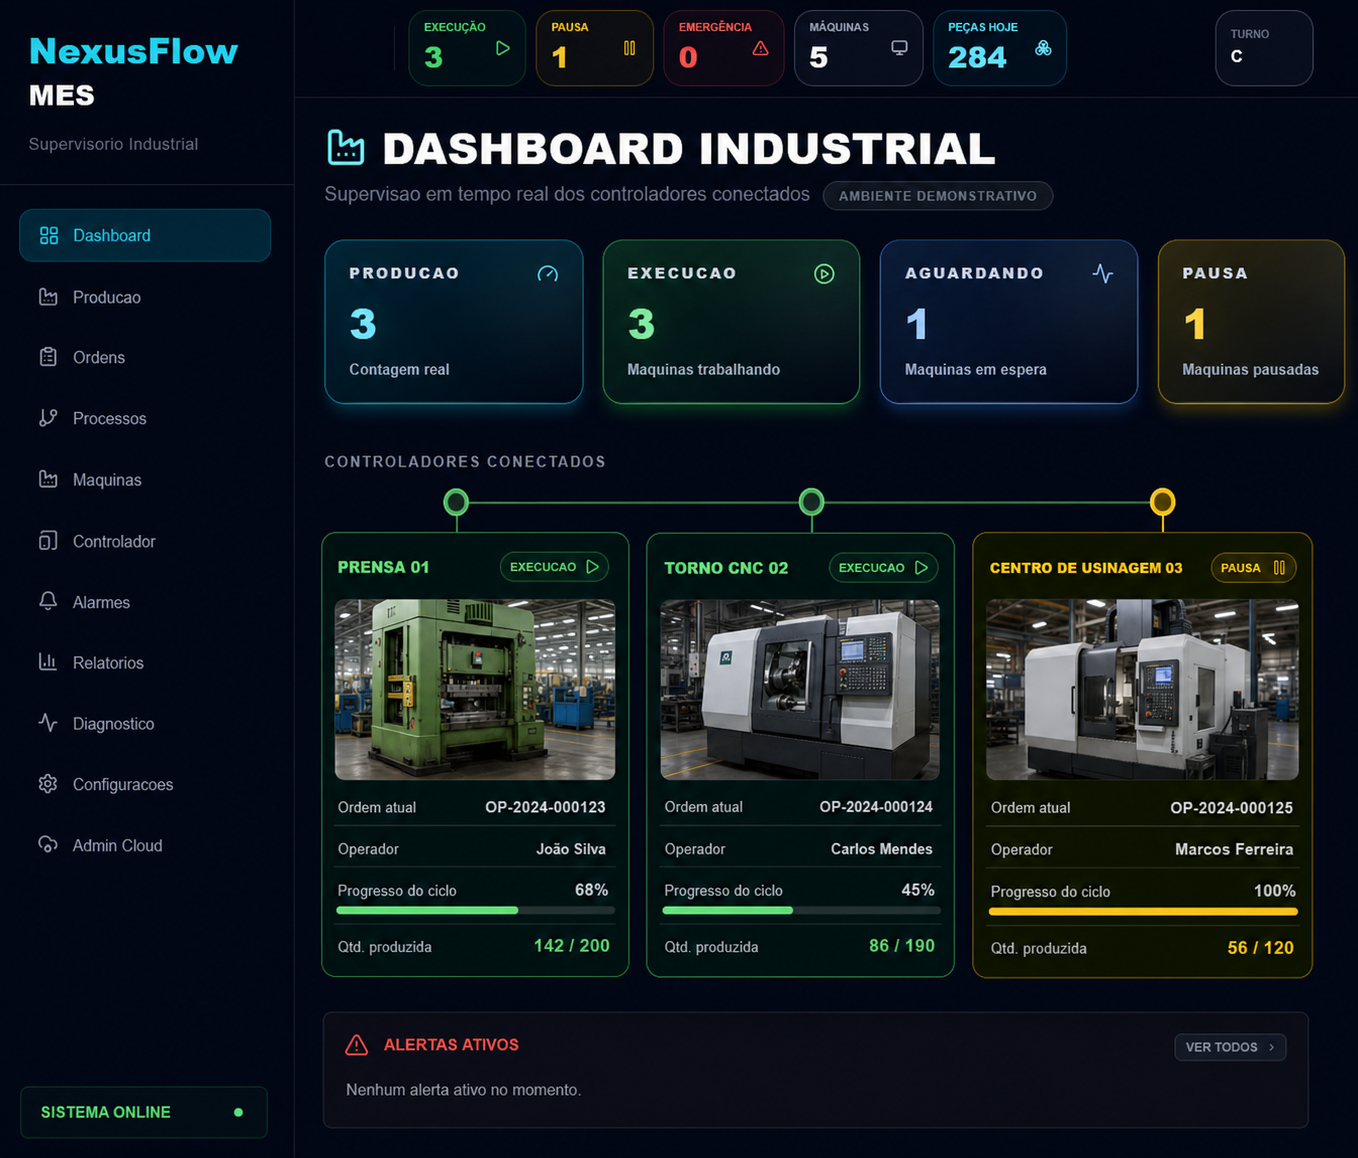The image size is (1358, 1158).
Task: Click operator name Marcos Ferreira
Action: [1234, 850]
